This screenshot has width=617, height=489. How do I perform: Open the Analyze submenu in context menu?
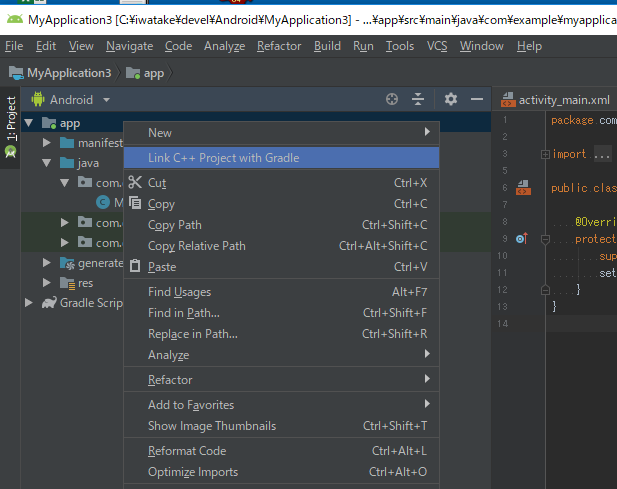pos(281,354)
